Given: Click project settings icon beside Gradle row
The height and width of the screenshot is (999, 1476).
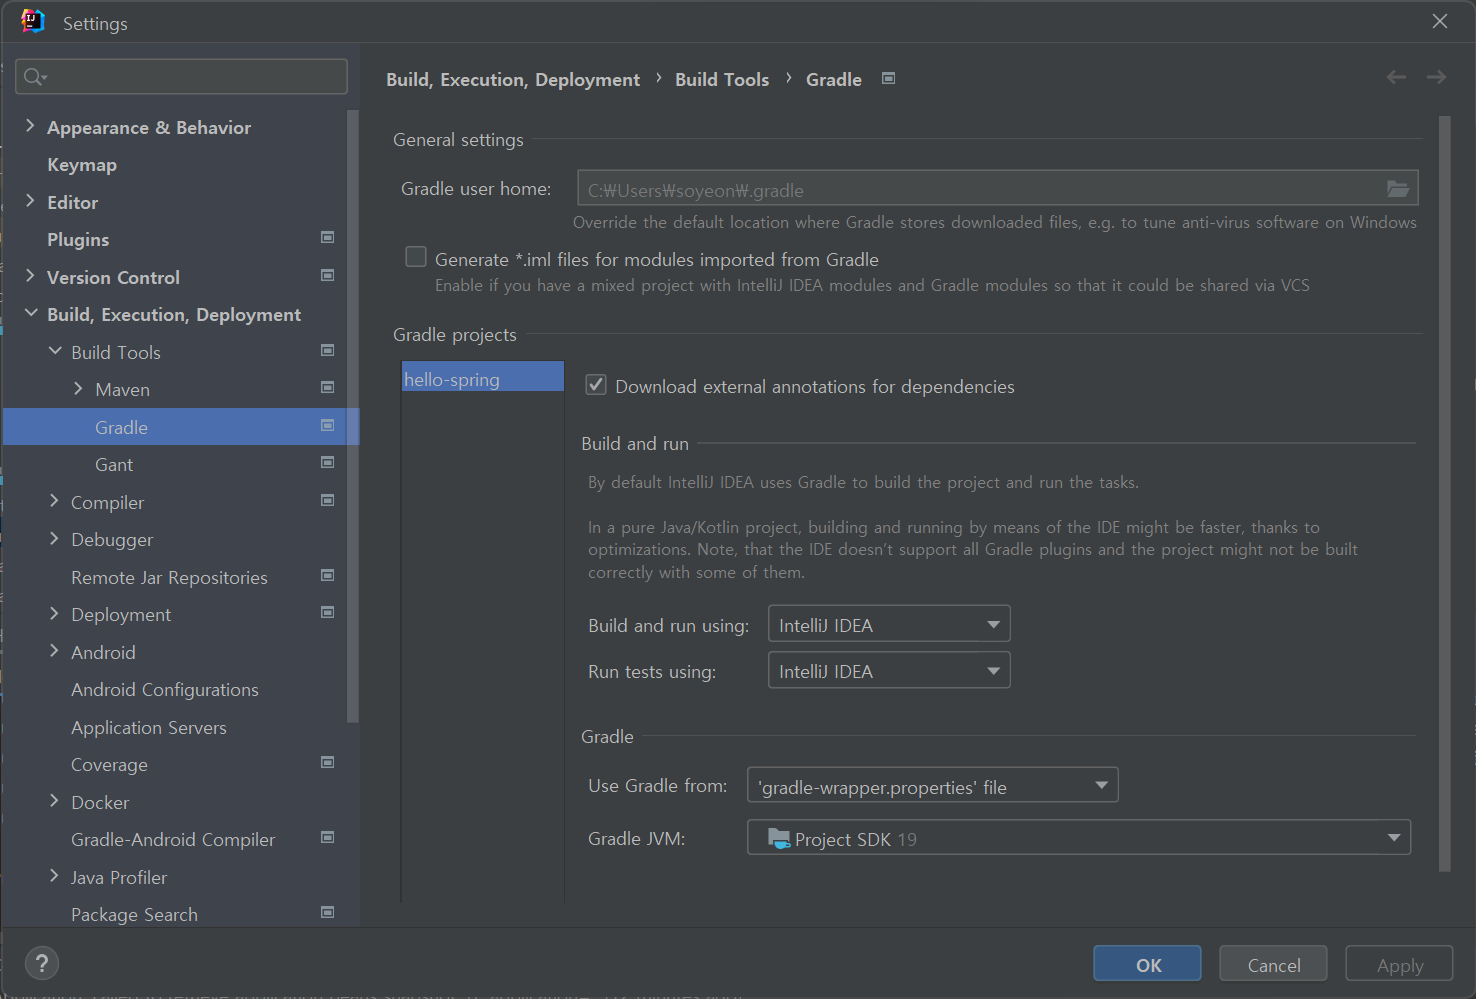Looking at the screenshot, I should coord(327,425).
